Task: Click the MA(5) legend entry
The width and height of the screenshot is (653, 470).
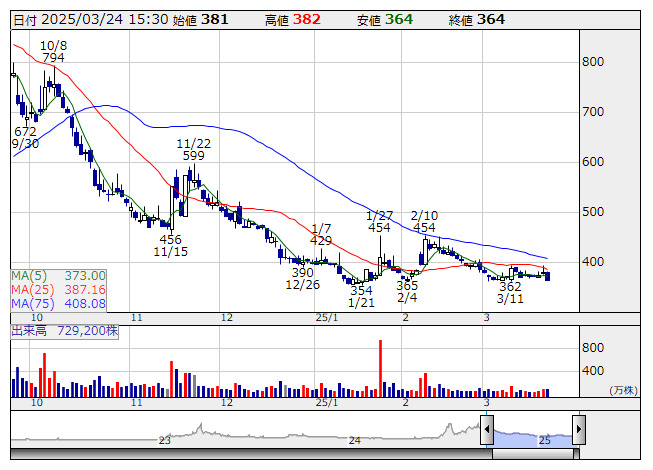Action: (58, 275)
